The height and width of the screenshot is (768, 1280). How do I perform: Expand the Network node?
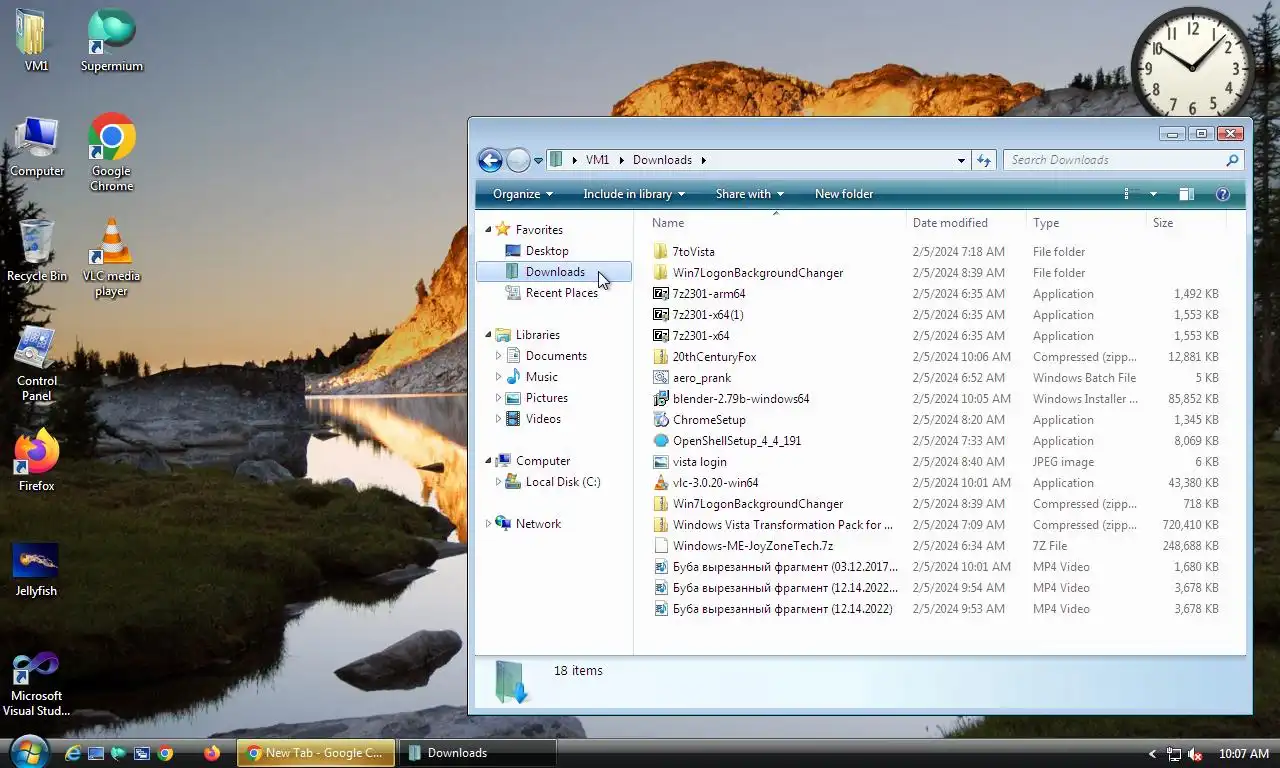coord(489,524)
